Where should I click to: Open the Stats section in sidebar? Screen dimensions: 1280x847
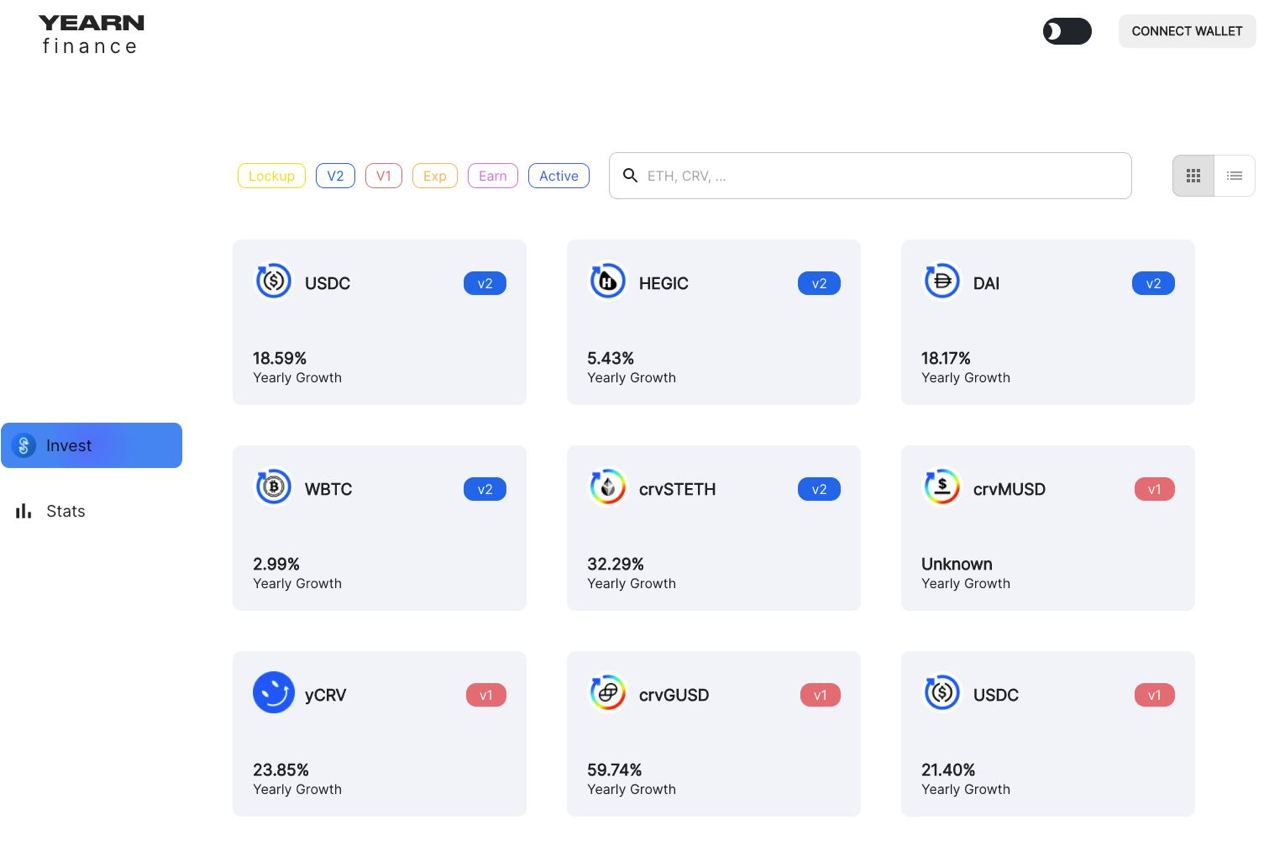pyautogui.click(x=91, y=511)
